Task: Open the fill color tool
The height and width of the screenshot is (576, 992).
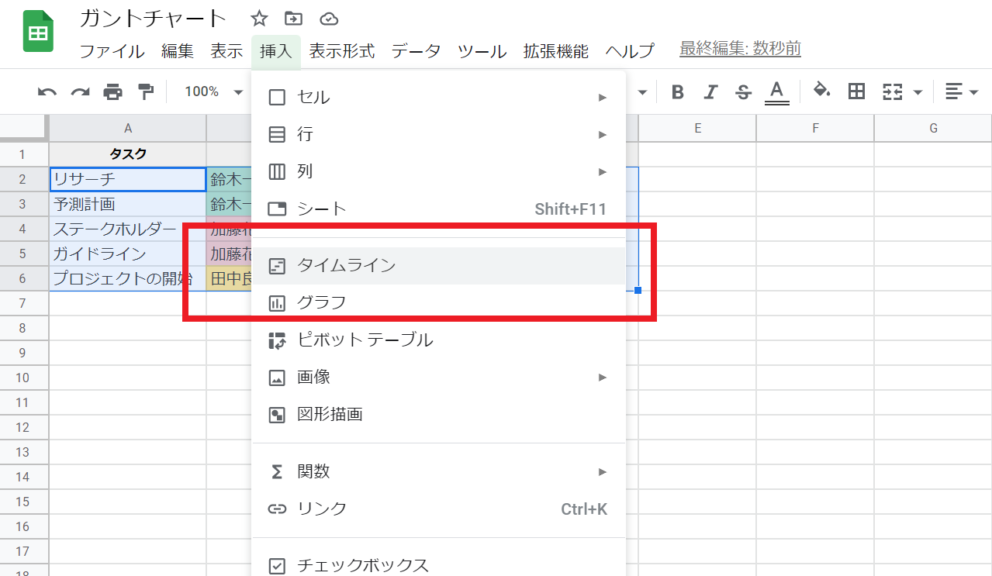Action: click(x=820, y=91)
